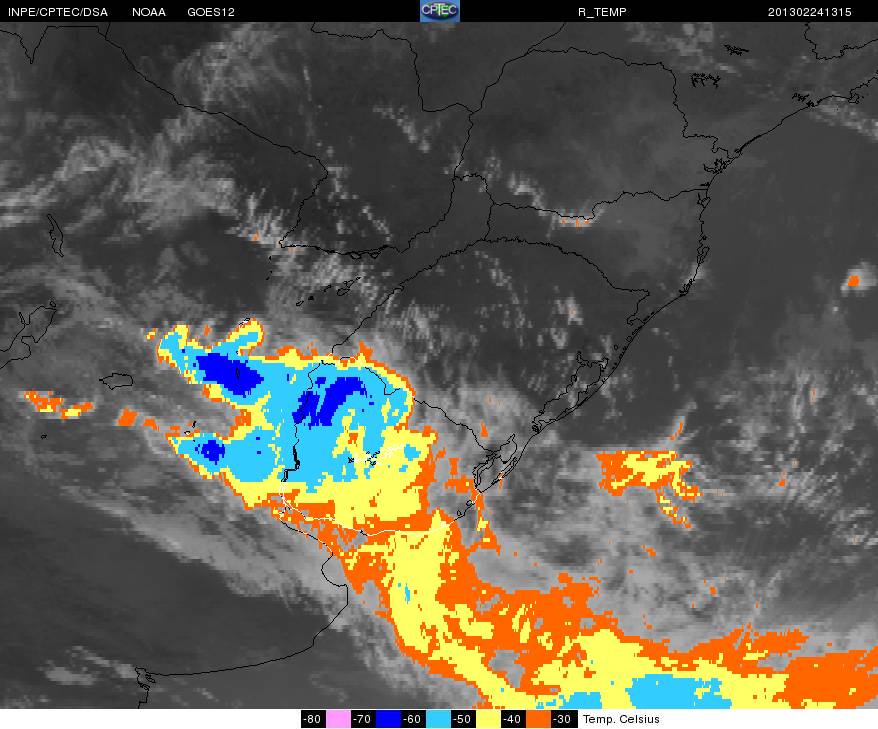Viewport: 878px width, 729px height.
Task: Click the light blue legend swatch beside -60
Action: [x=438, y=719]
